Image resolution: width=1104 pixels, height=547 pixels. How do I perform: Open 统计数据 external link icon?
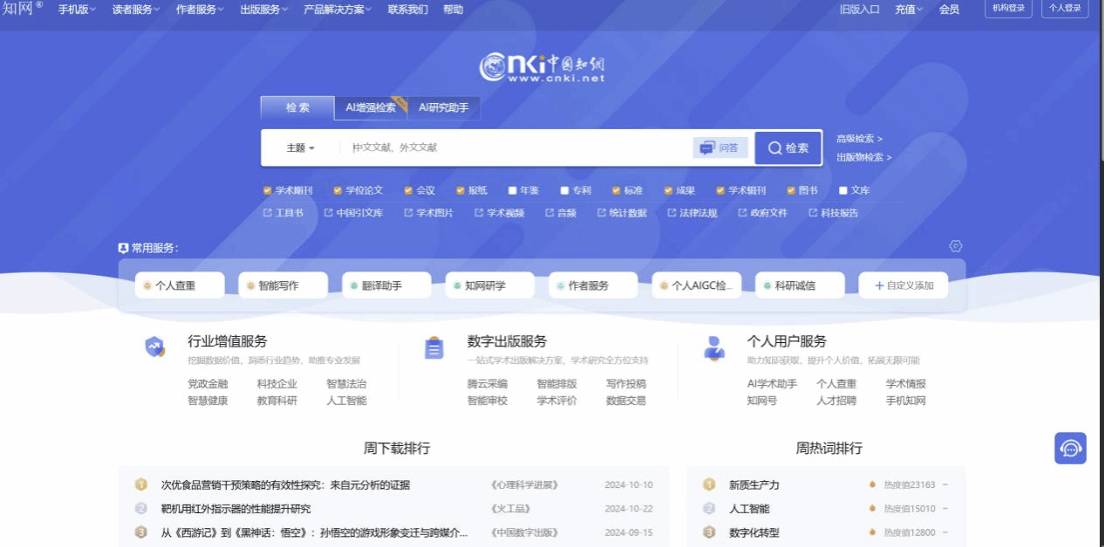(x=601, y=213)
